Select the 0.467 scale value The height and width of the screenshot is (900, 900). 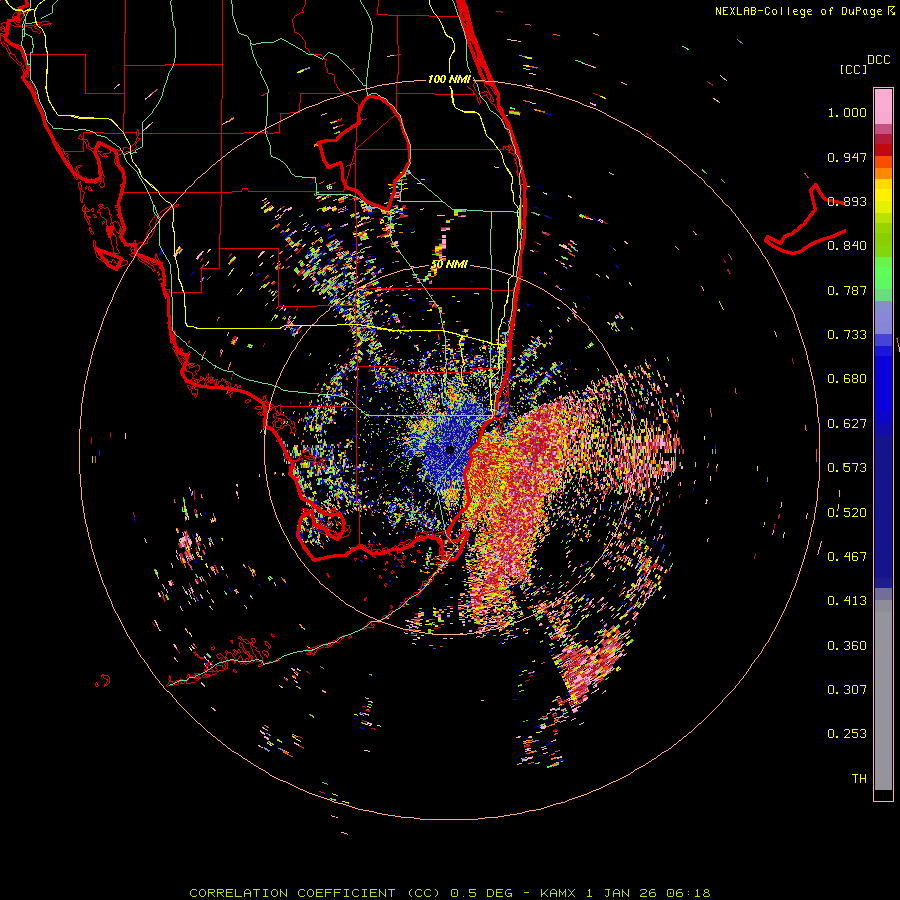pos(847,556)
